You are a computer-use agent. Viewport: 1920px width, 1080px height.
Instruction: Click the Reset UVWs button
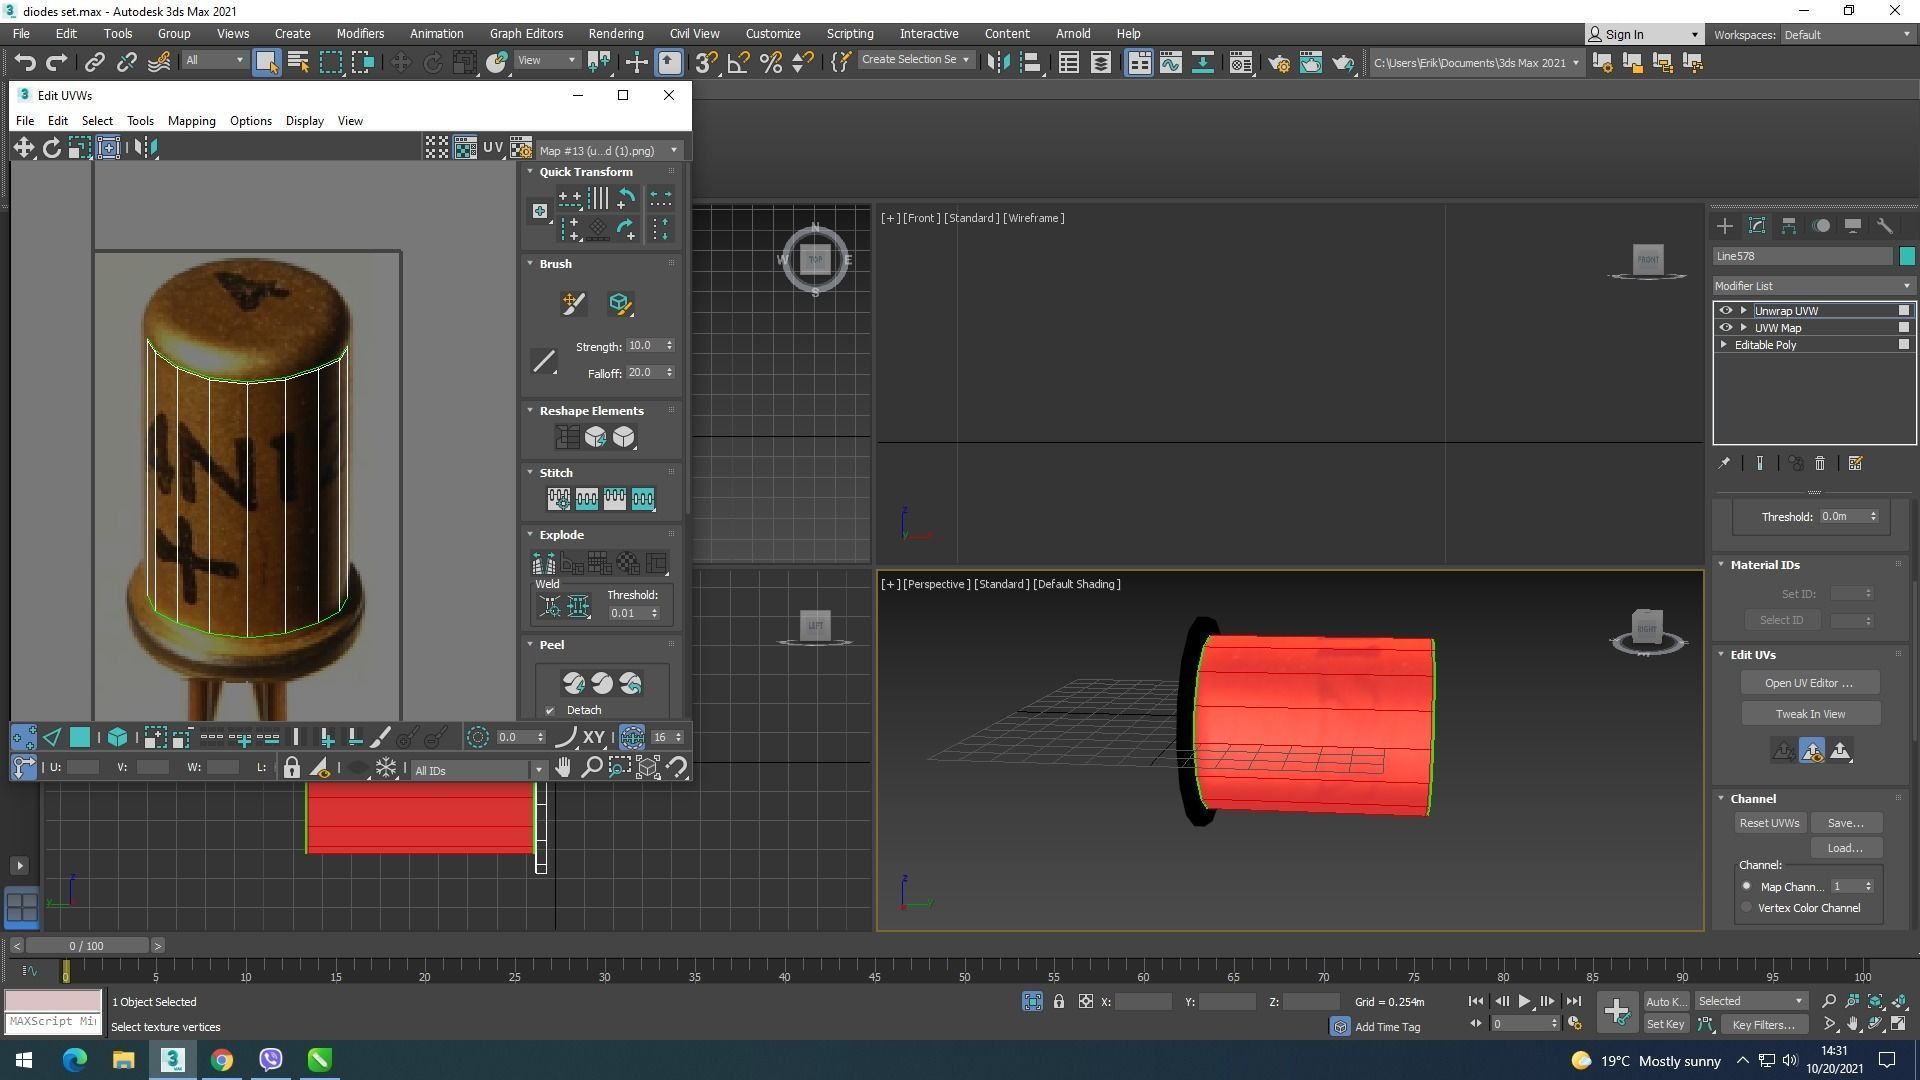tap(1769, 823)
